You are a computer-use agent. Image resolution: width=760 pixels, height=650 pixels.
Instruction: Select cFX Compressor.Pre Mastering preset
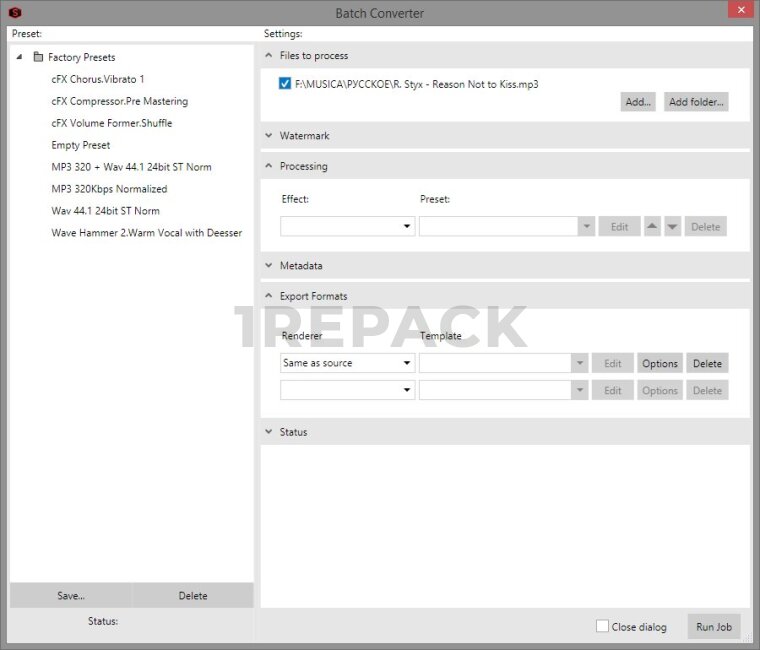click(119, 101)
